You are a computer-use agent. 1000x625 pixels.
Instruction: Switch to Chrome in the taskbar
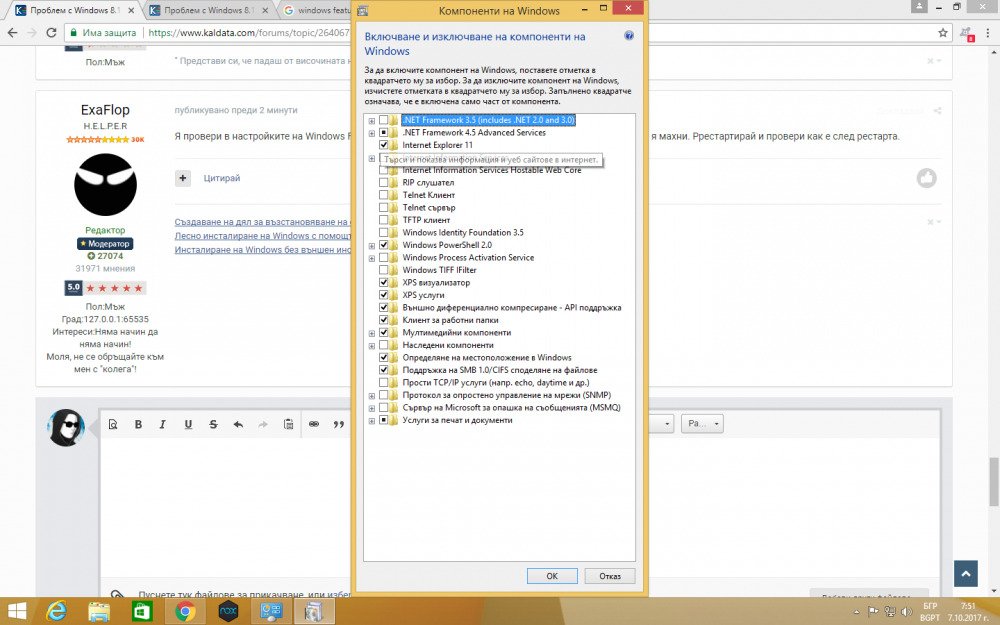[185, 612]
